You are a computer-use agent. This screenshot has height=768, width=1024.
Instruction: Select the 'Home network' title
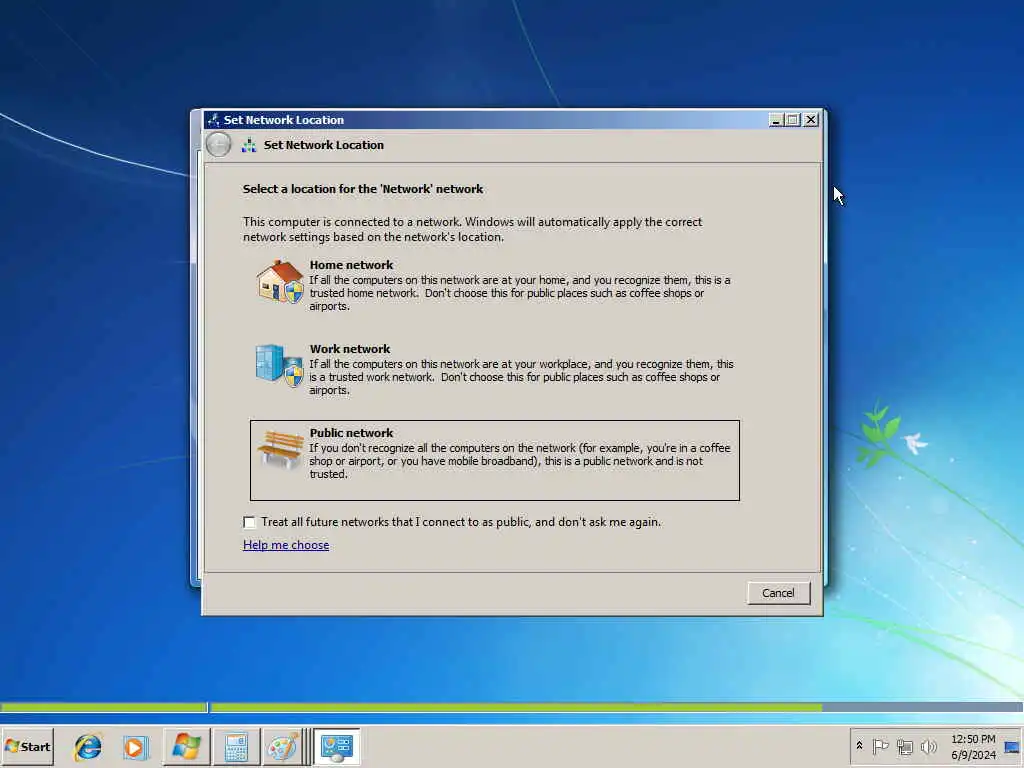351,264
